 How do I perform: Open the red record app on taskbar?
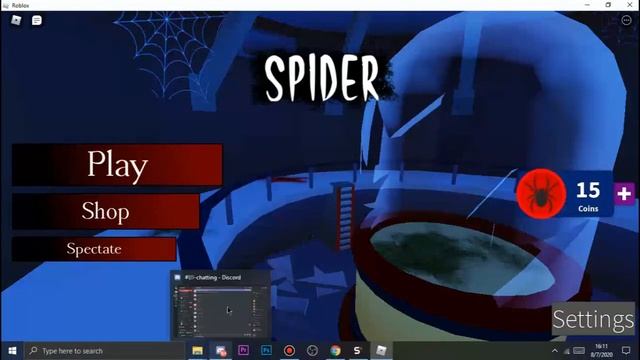(289, 351)
